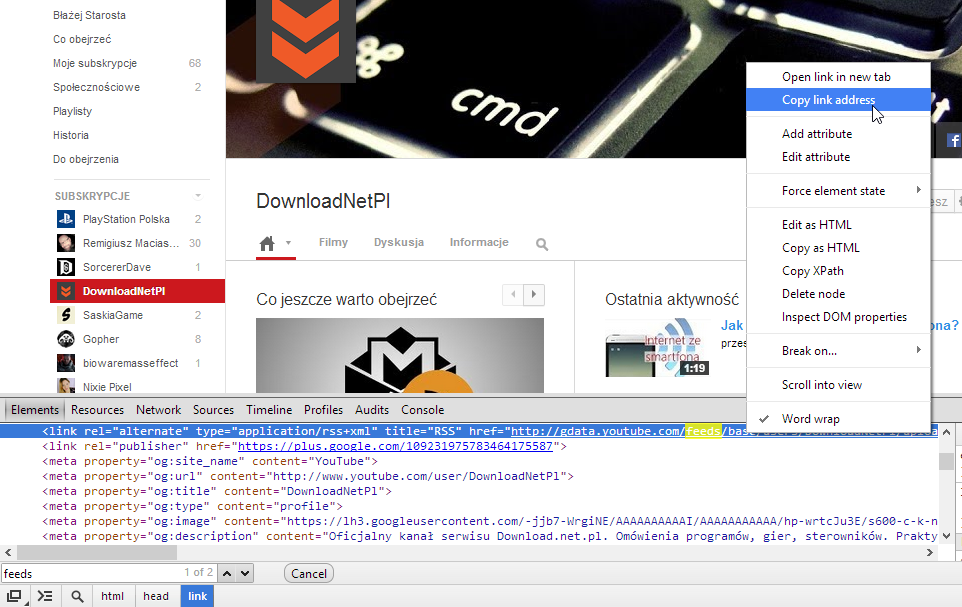Switch to the Audits DevTools tab
The width and height of the screenshot is (962, 607).
(x=372, y=409)
